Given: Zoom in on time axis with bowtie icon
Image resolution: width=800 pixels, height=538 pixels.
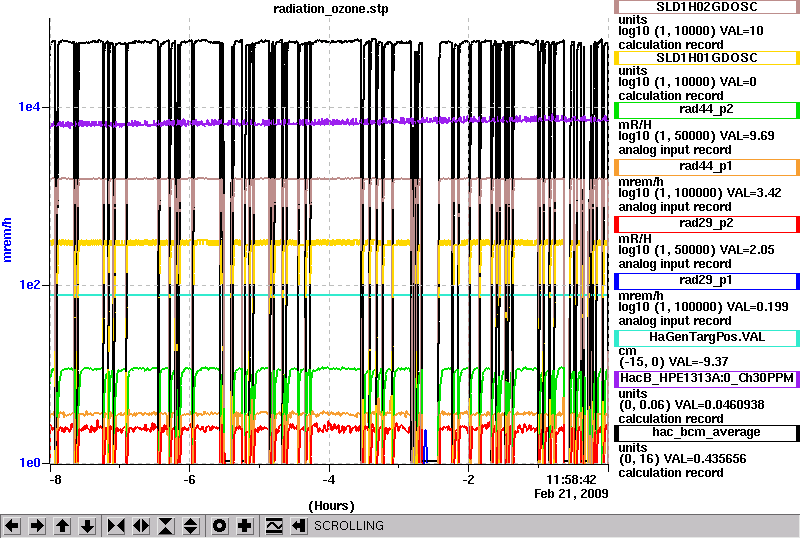Looking at the screenshot, I should pyautogui.click(x=116, y=526).
